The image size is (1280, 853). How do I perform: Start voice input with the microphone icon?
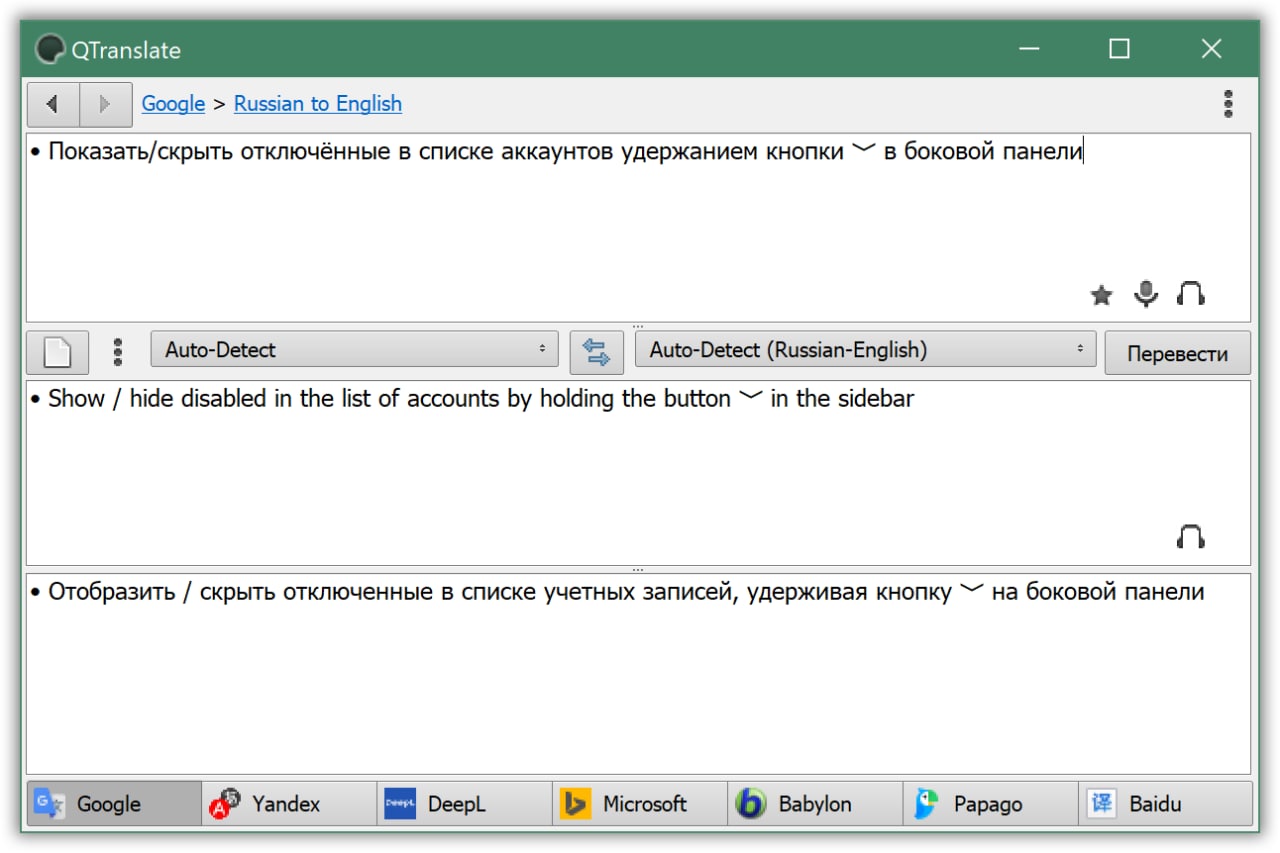[x=1146, y=294]
